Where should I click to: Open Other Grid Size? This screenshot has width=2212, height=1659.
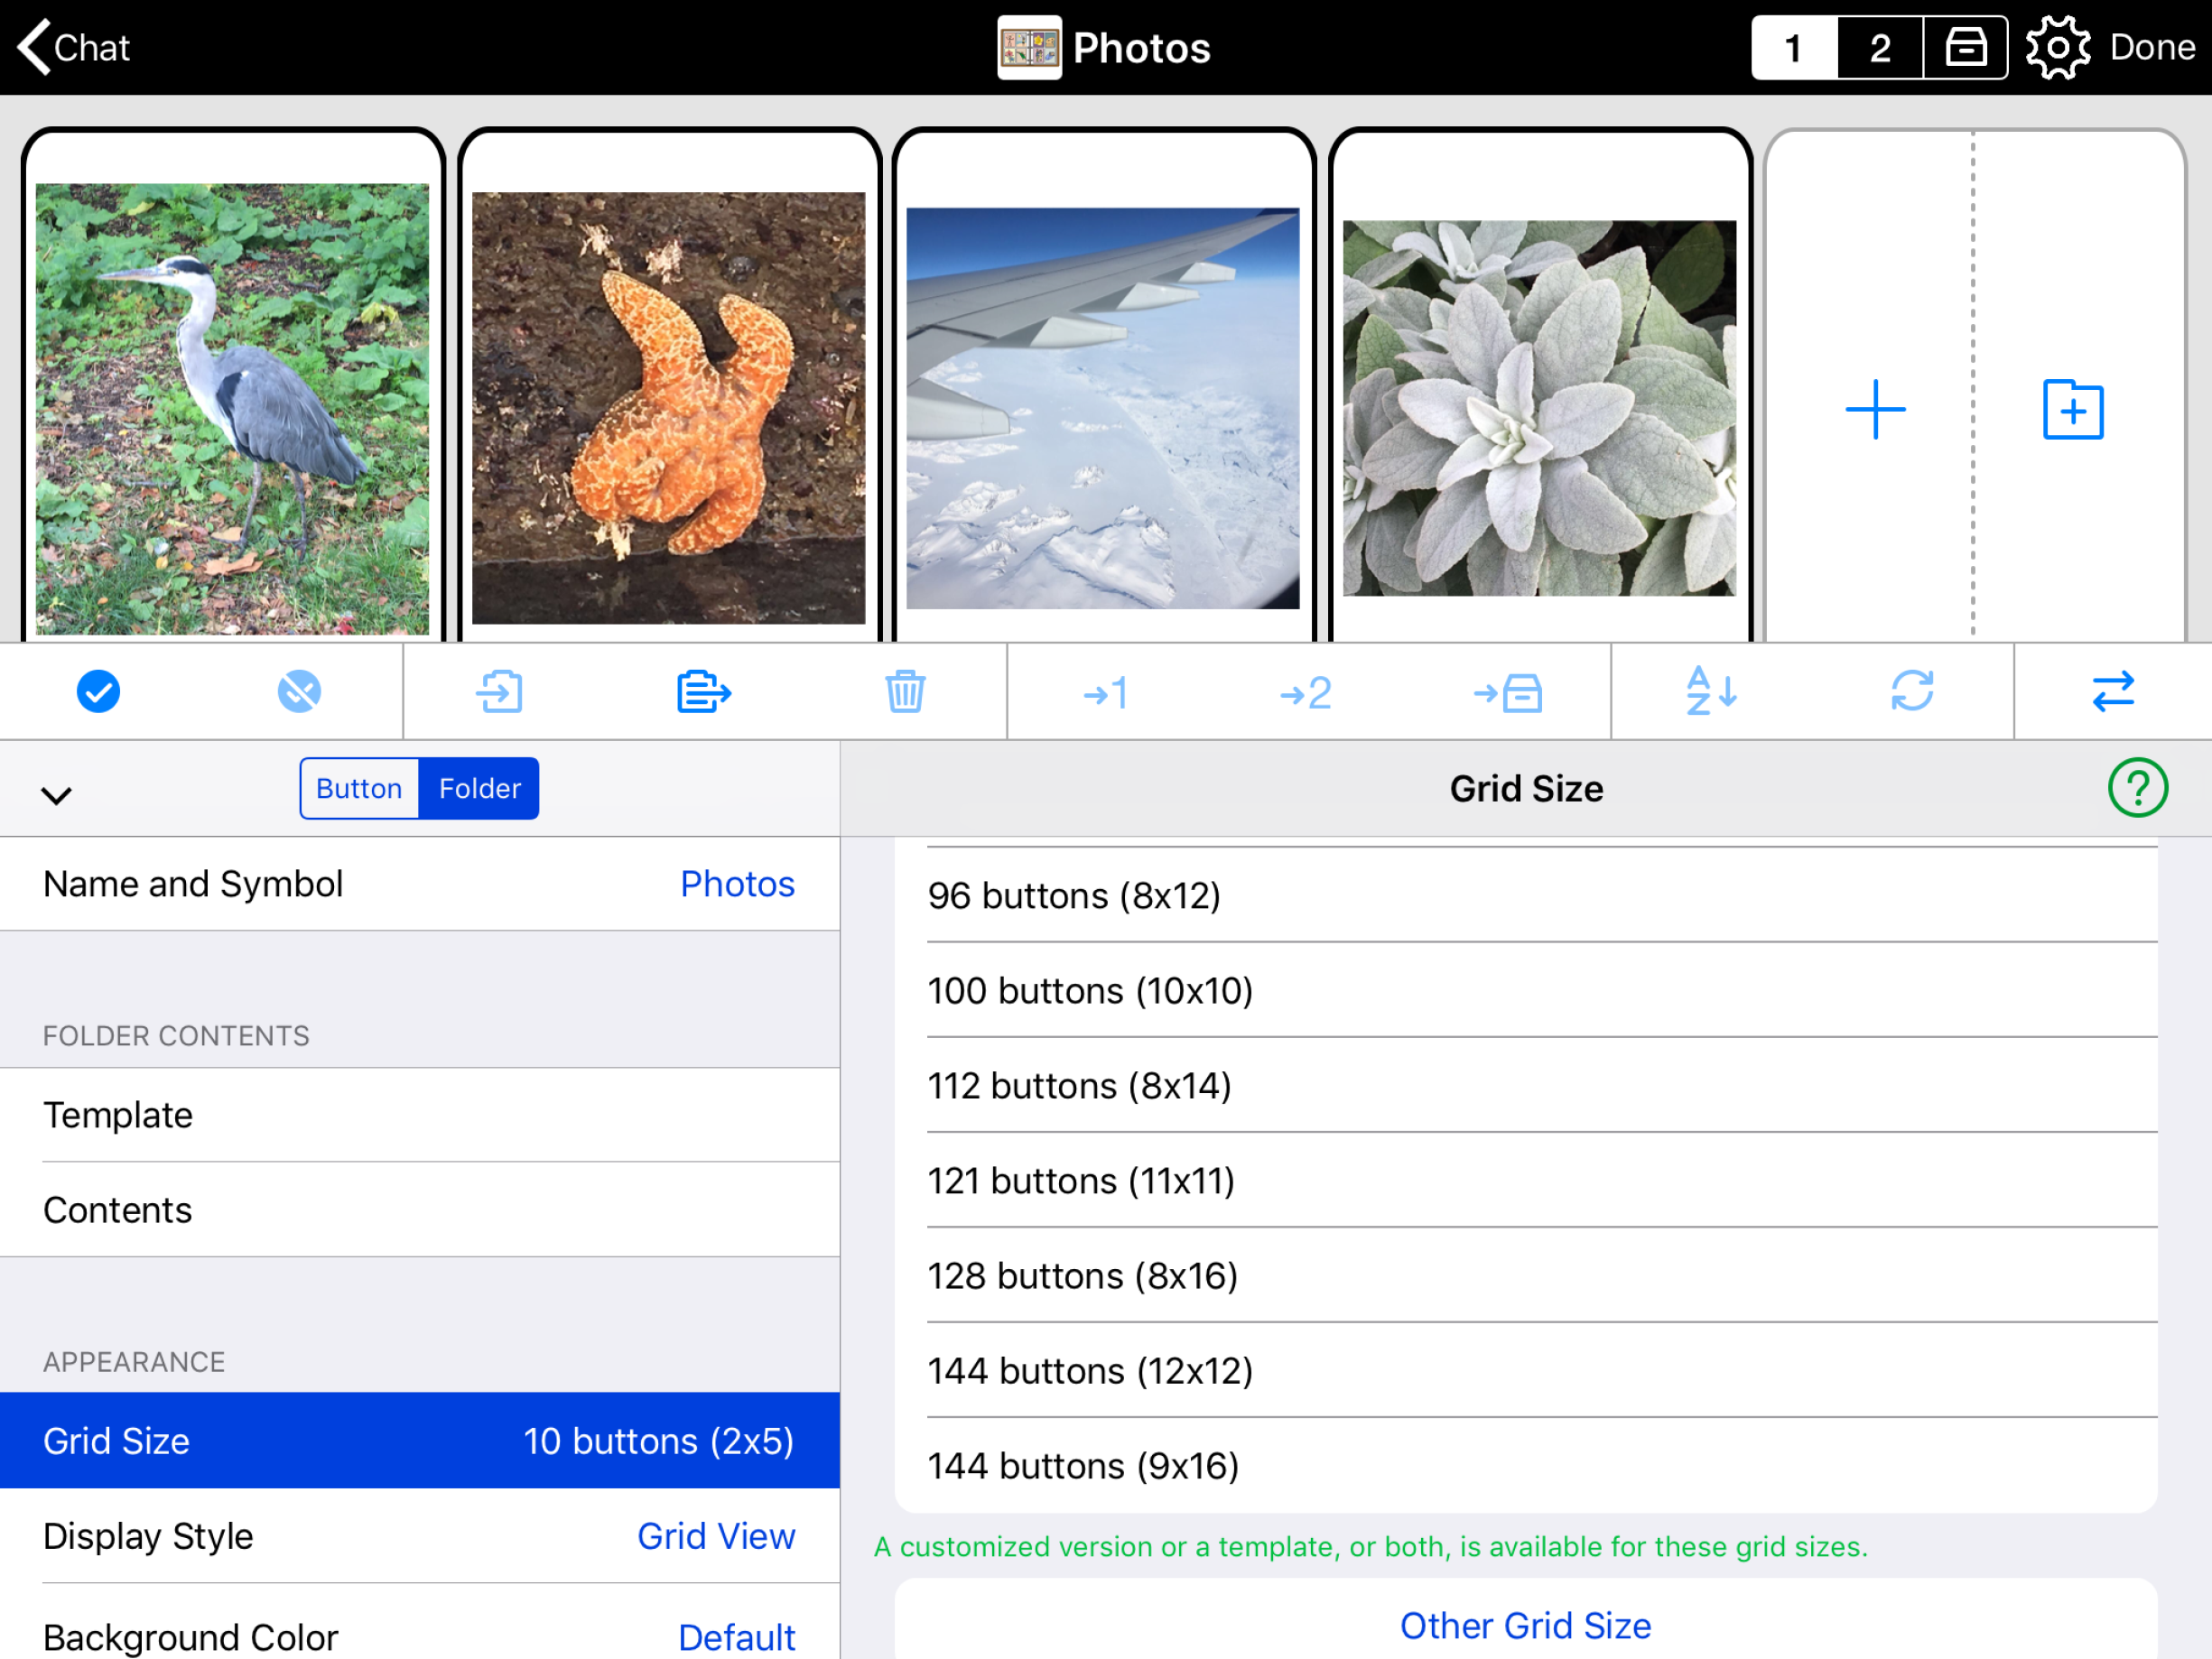coord(1525,1625)
